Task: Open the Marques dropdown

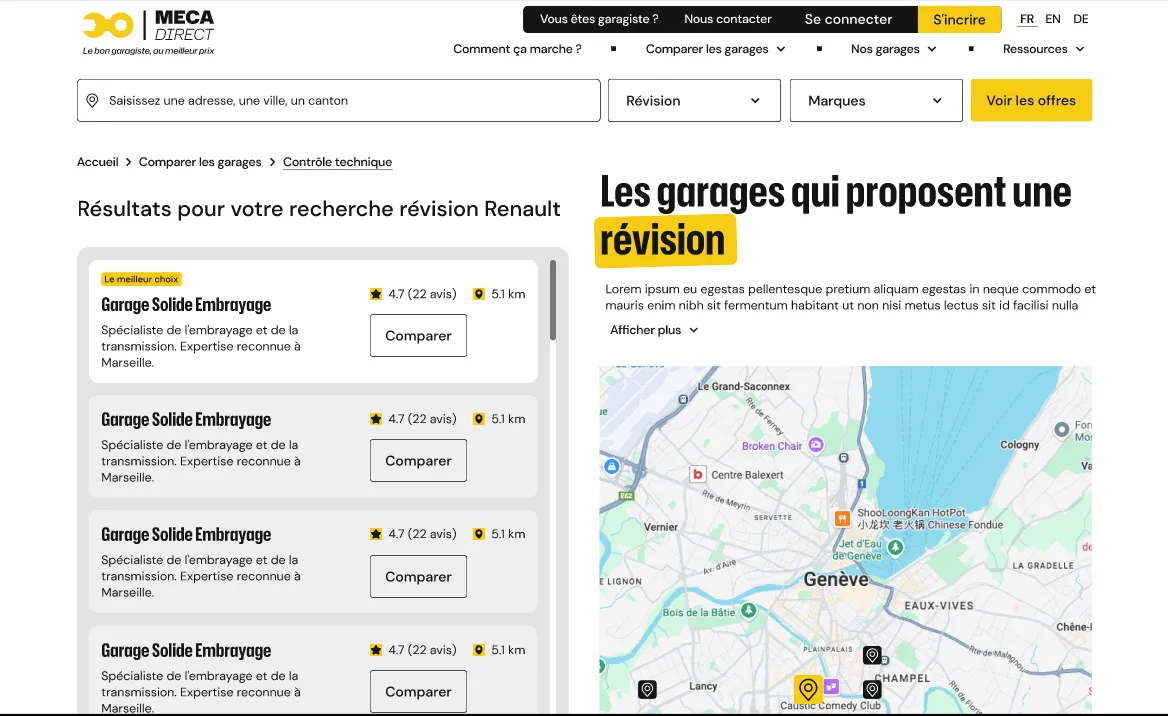Action: pos(876,101)
